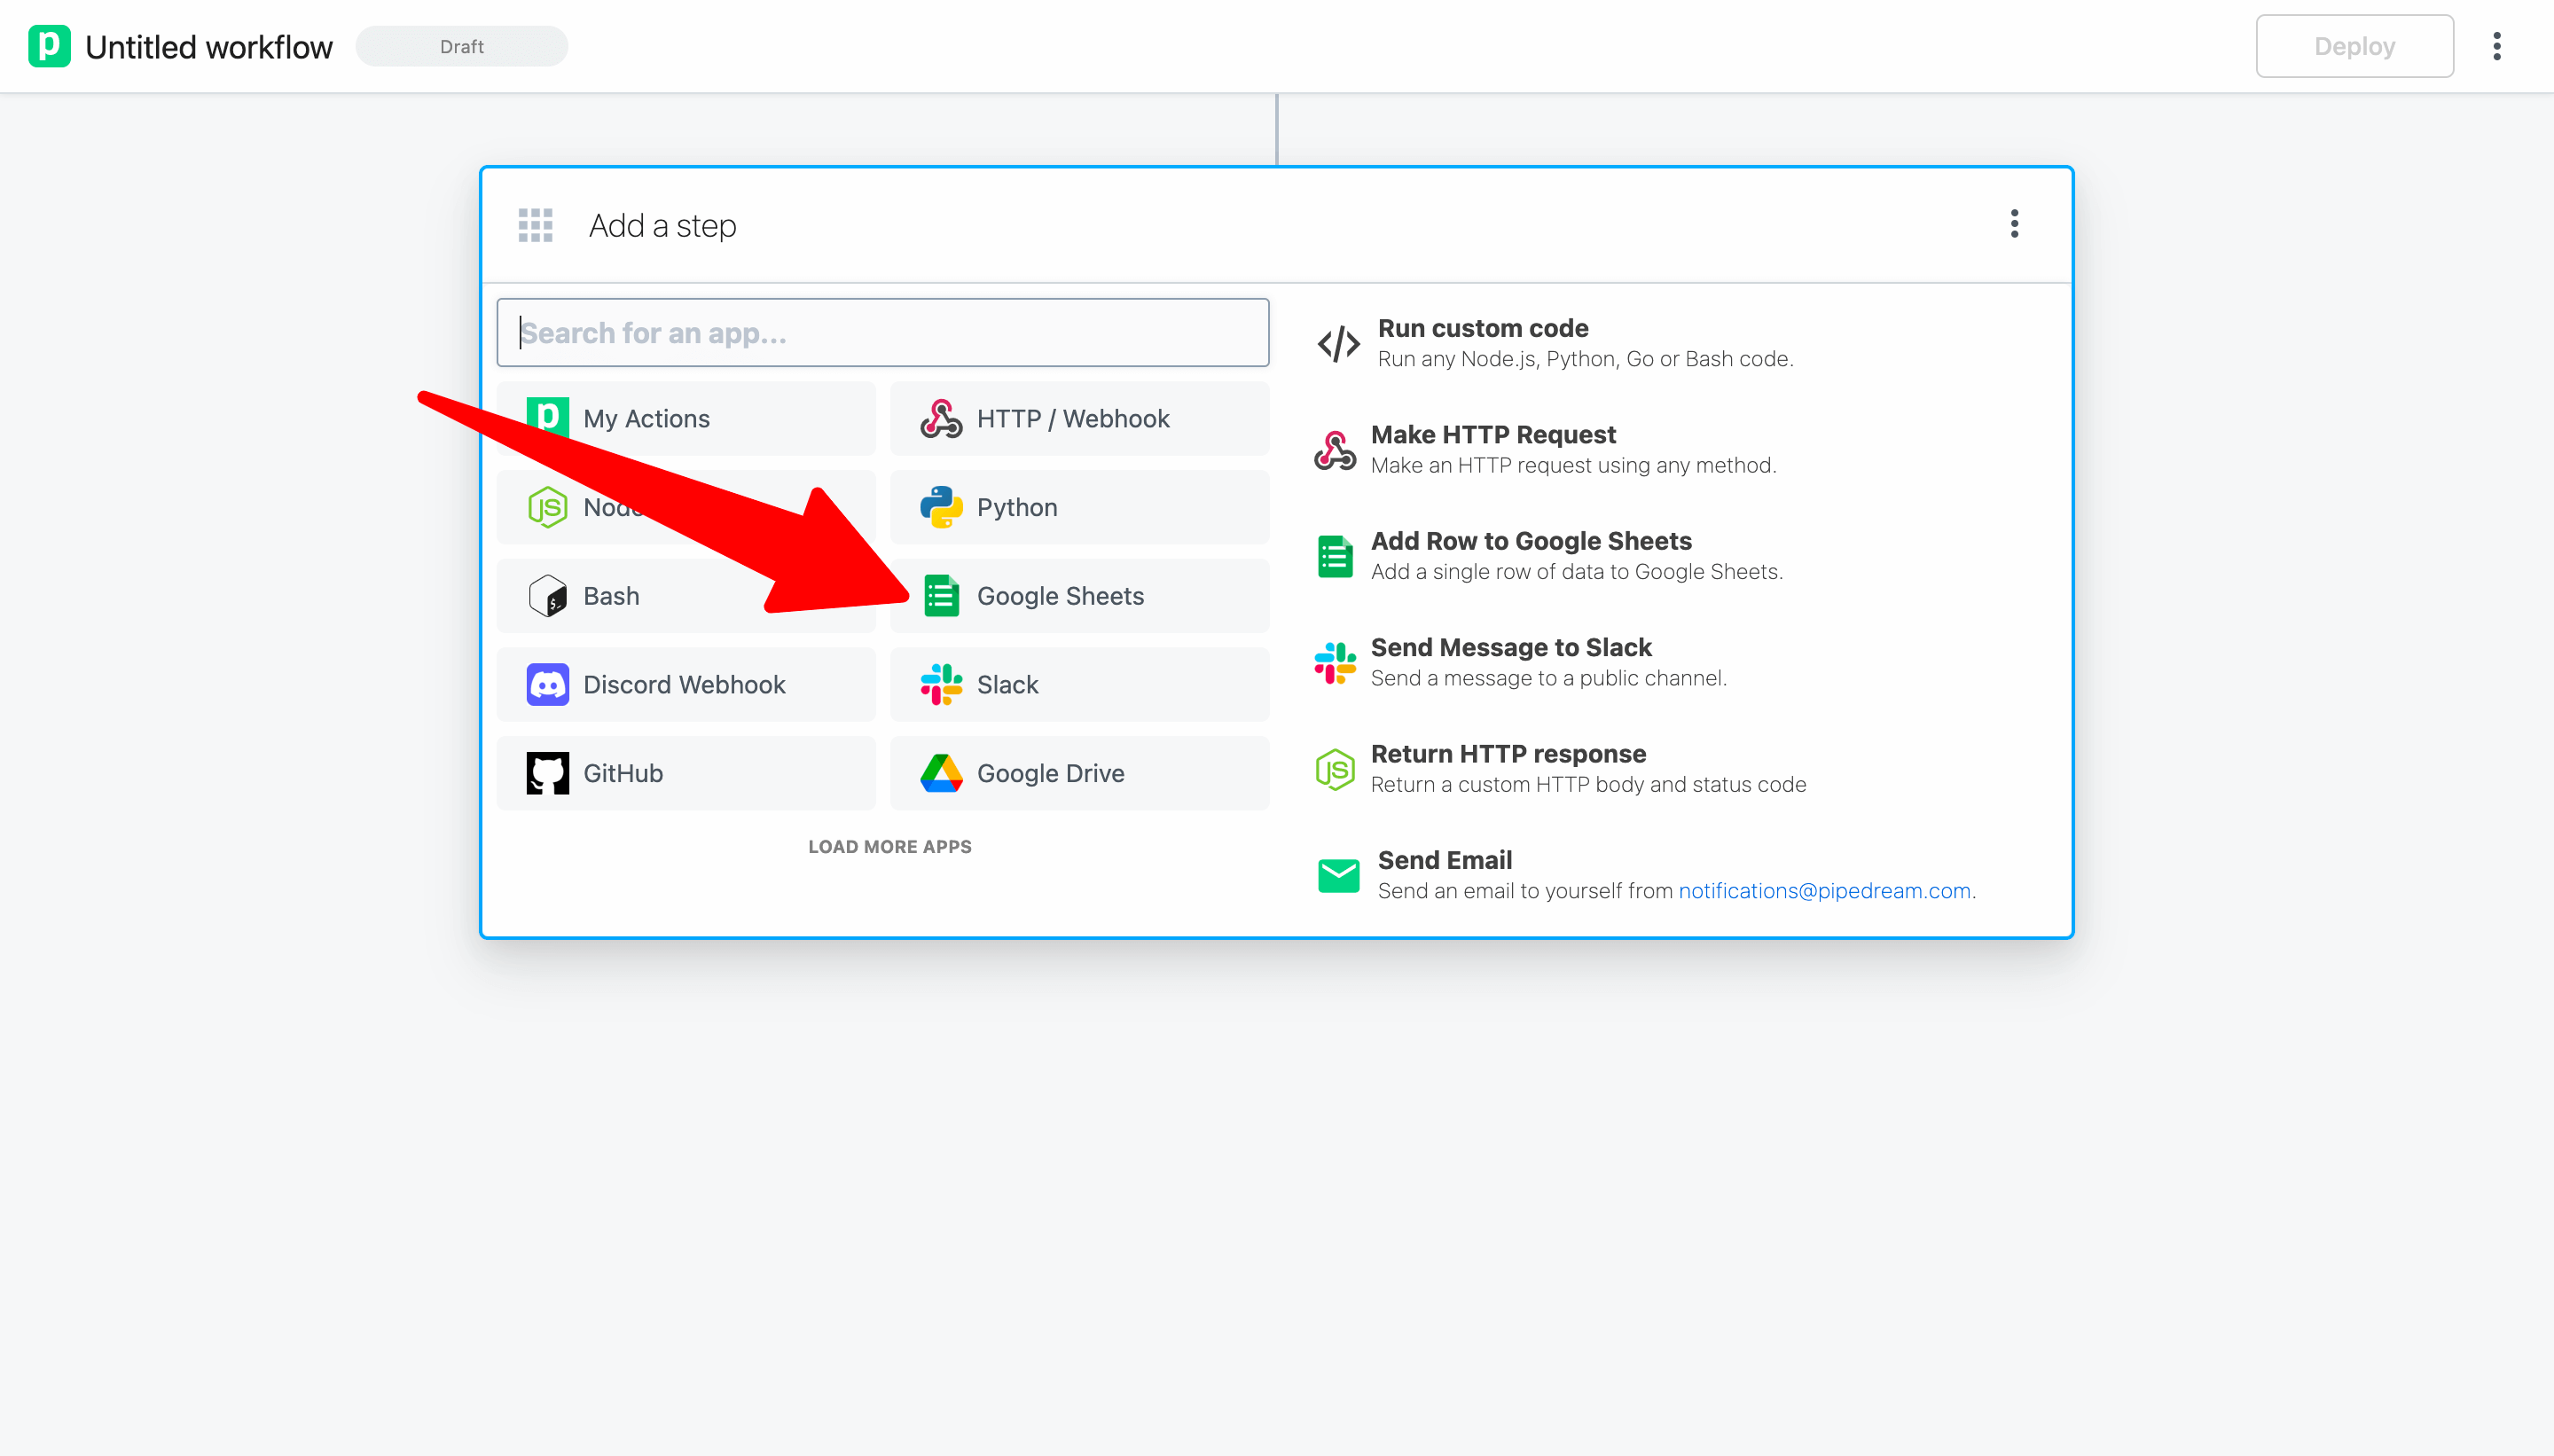
Task: Open the Search for an app field
Action: (x=882, y=332)
